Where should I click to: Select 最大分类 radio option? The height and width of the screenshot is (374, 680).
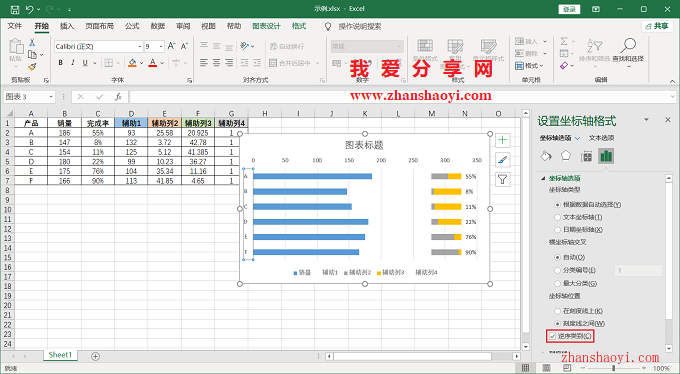(x=558, y=283)
